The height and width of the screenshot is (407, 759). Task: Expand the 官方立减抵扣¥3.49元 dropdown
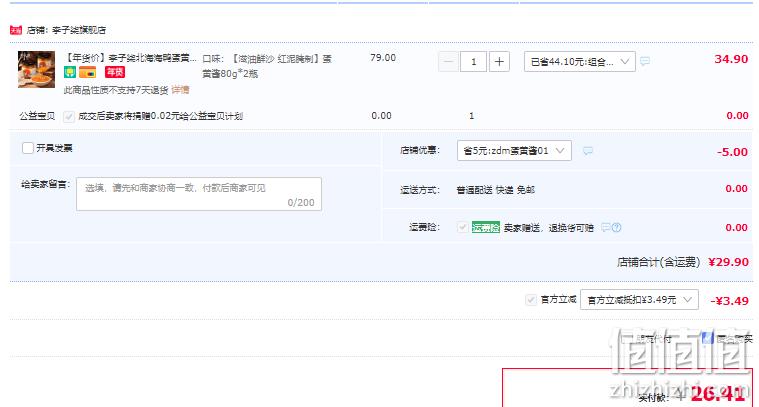639,300
